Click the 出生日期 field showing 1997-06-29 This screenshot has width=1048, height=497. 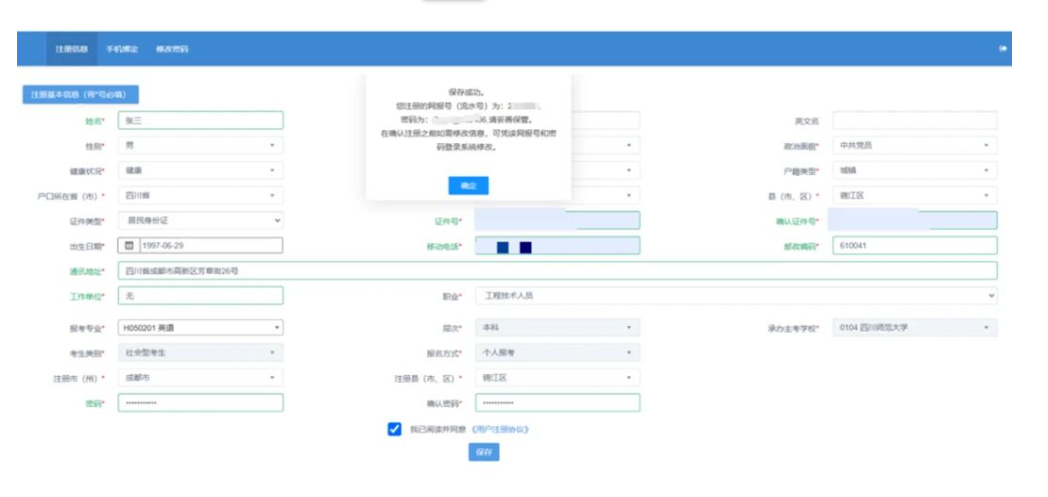click(211, 245)
